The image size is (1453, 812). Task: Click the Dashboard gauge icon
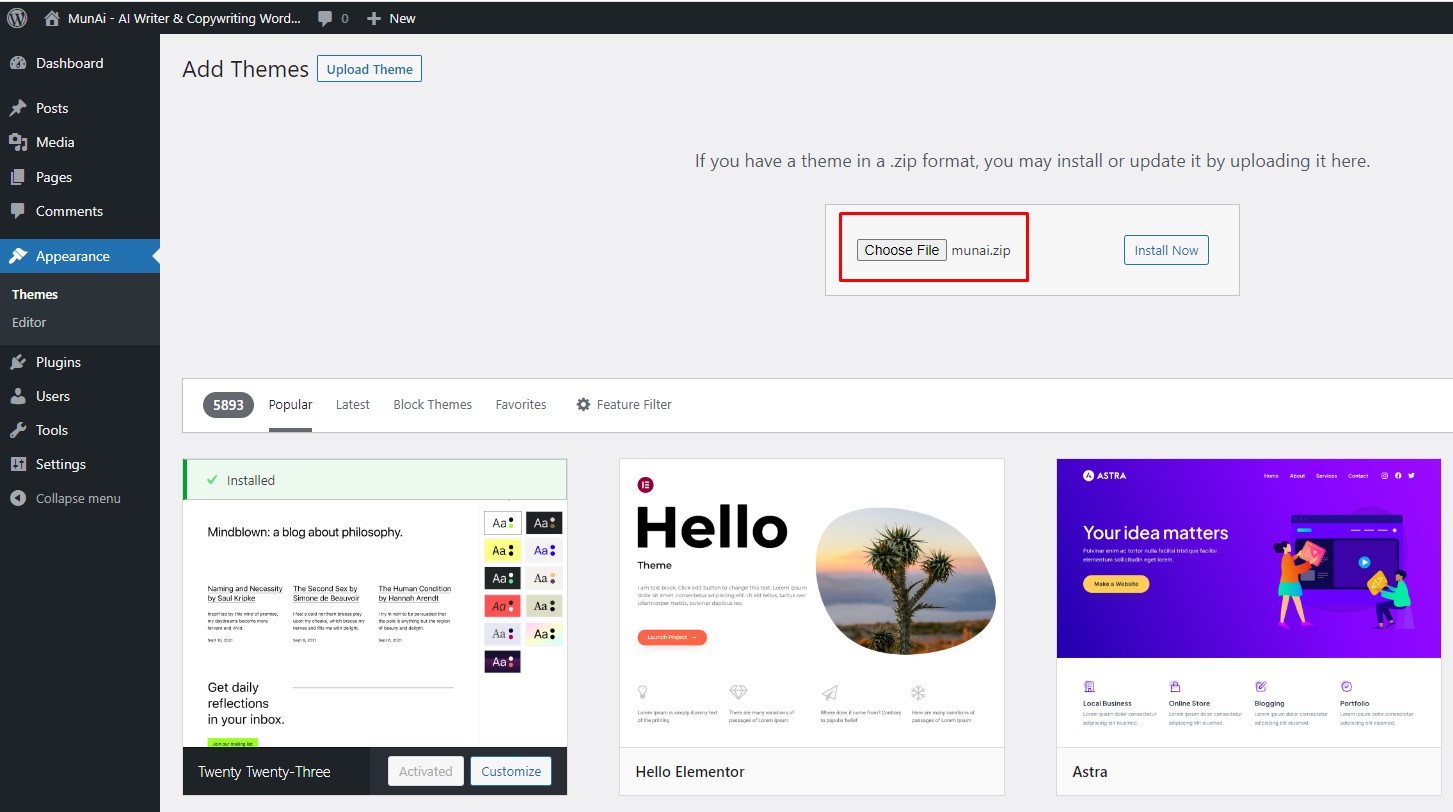18,63
